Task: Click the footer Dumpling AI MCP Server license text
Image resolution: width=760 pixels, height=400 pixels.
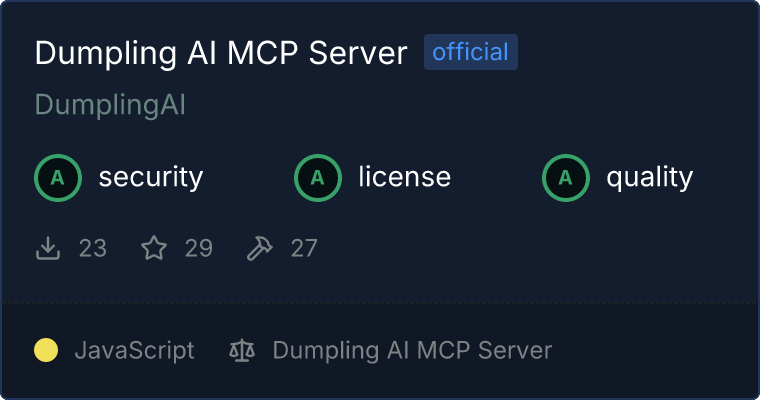Action: click(412, 351)
